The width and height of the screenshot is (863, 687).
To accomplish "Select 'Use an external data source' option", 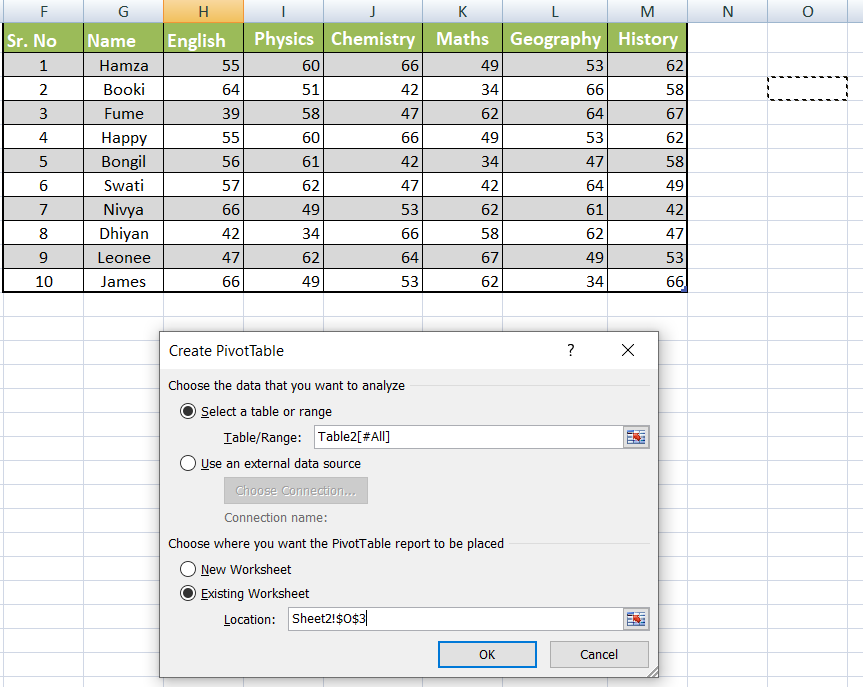I will click(188, 463).
